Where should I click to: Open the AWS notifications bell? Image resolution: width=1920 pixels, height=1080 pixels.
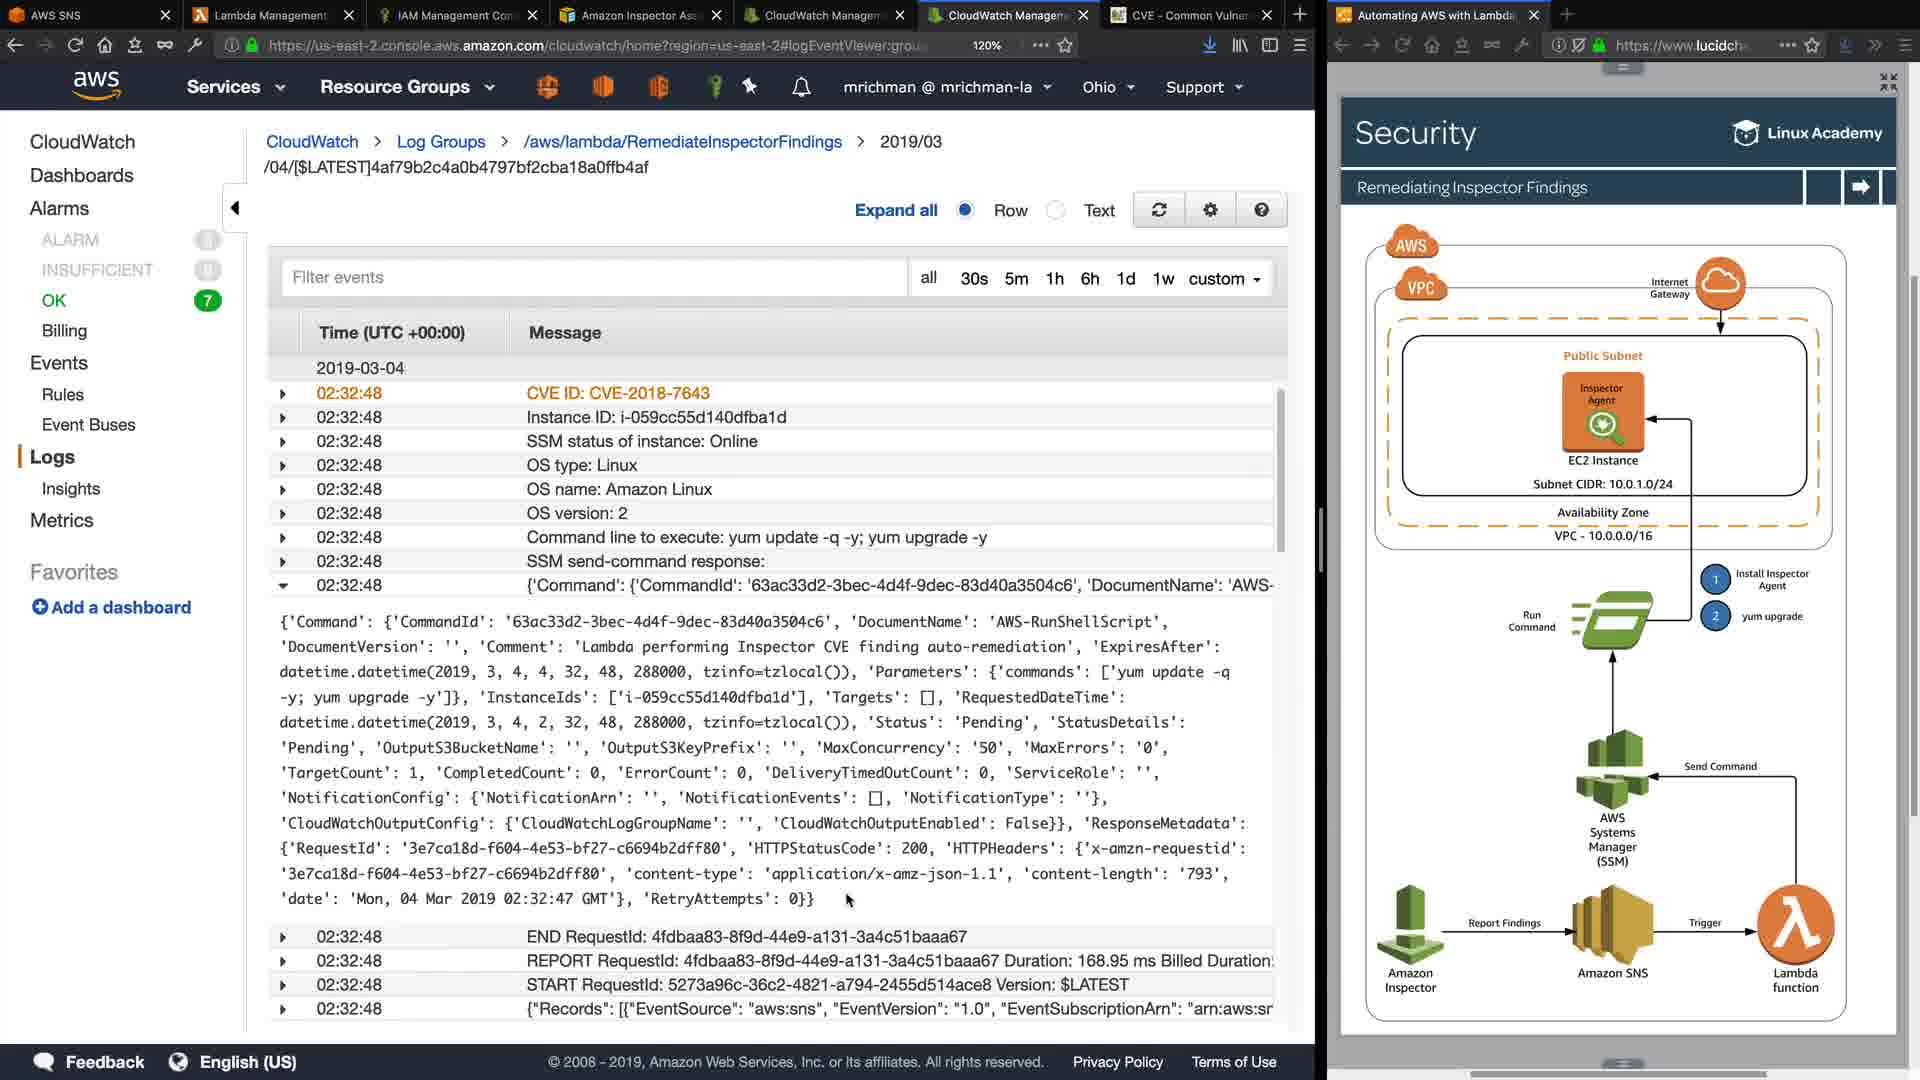click(801, 87)
